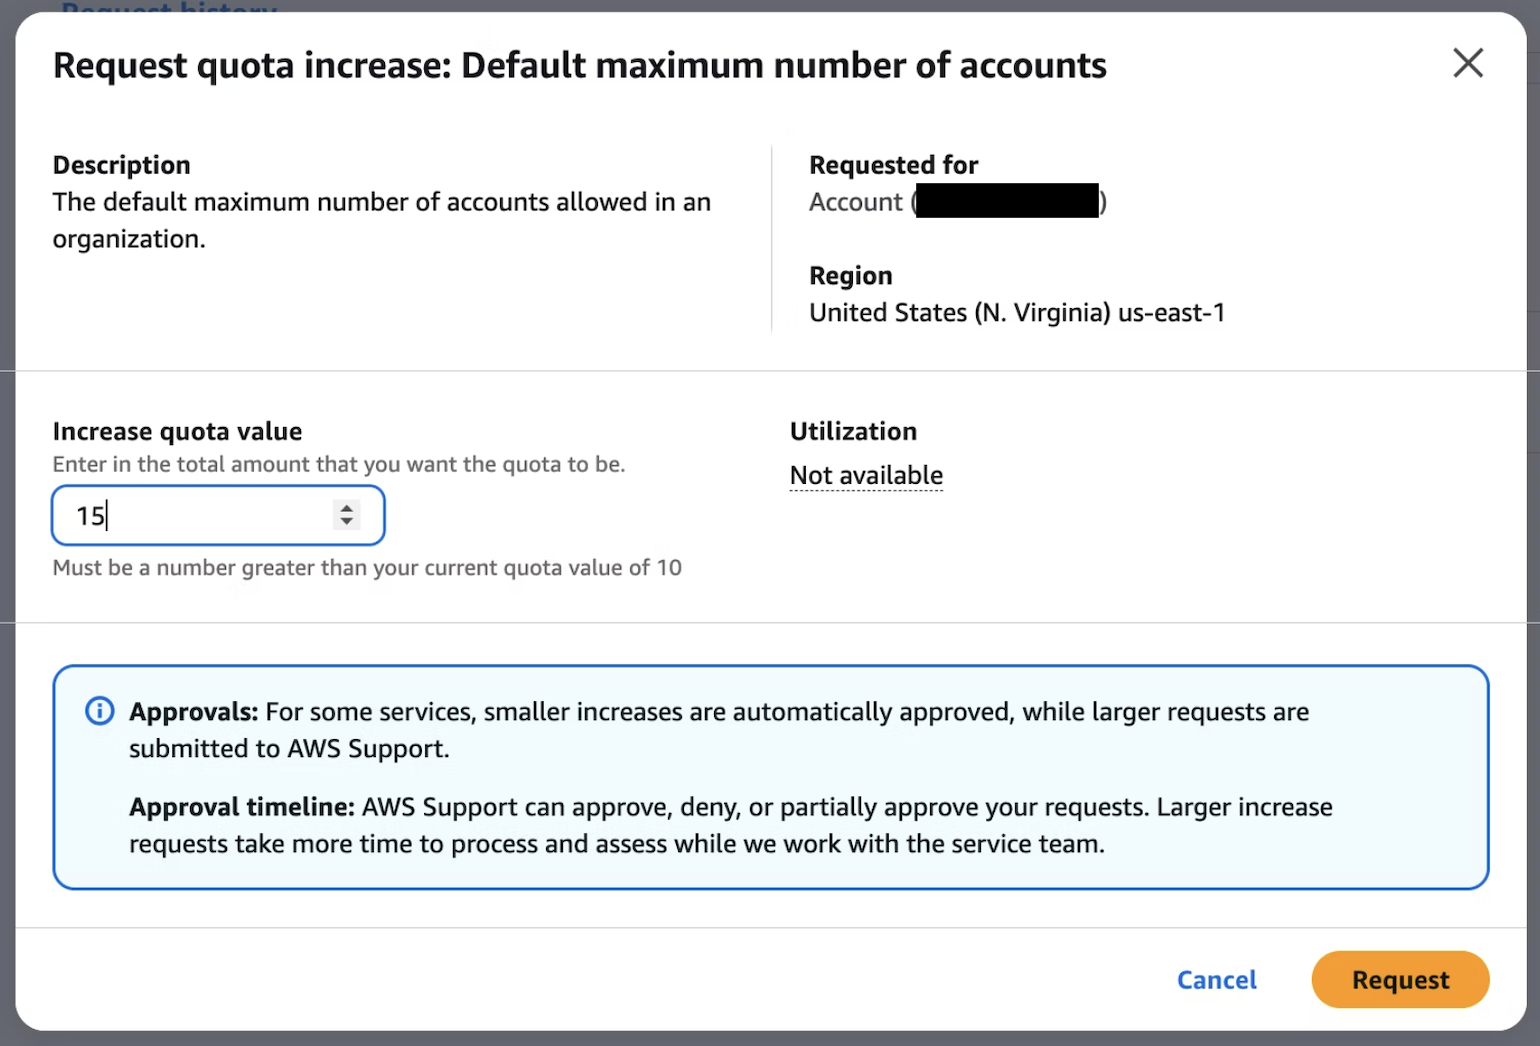Increment quota value with up arrow
The width and height of the screenshot is (1540, 1046).
[347, 508]
